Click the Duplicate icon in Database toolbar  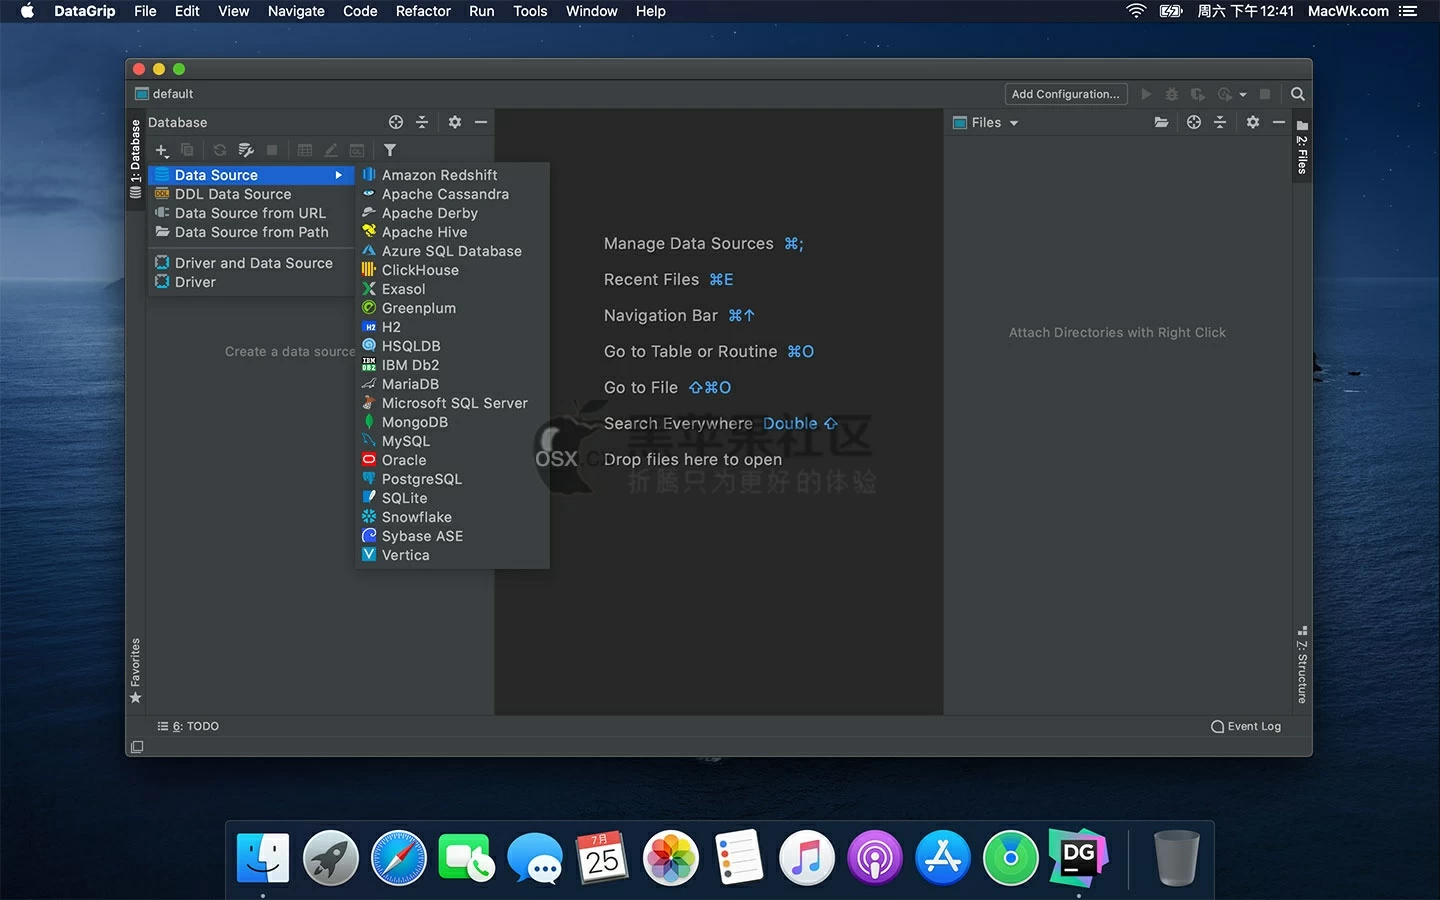(x=187, y=150)
